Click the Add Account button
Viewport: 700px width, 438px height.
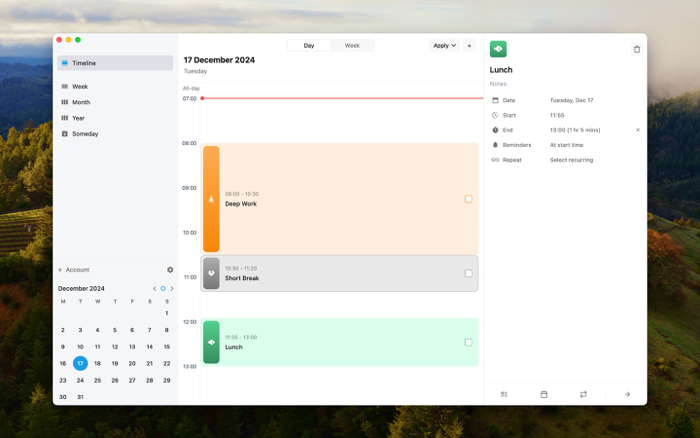tap(74, 270)
